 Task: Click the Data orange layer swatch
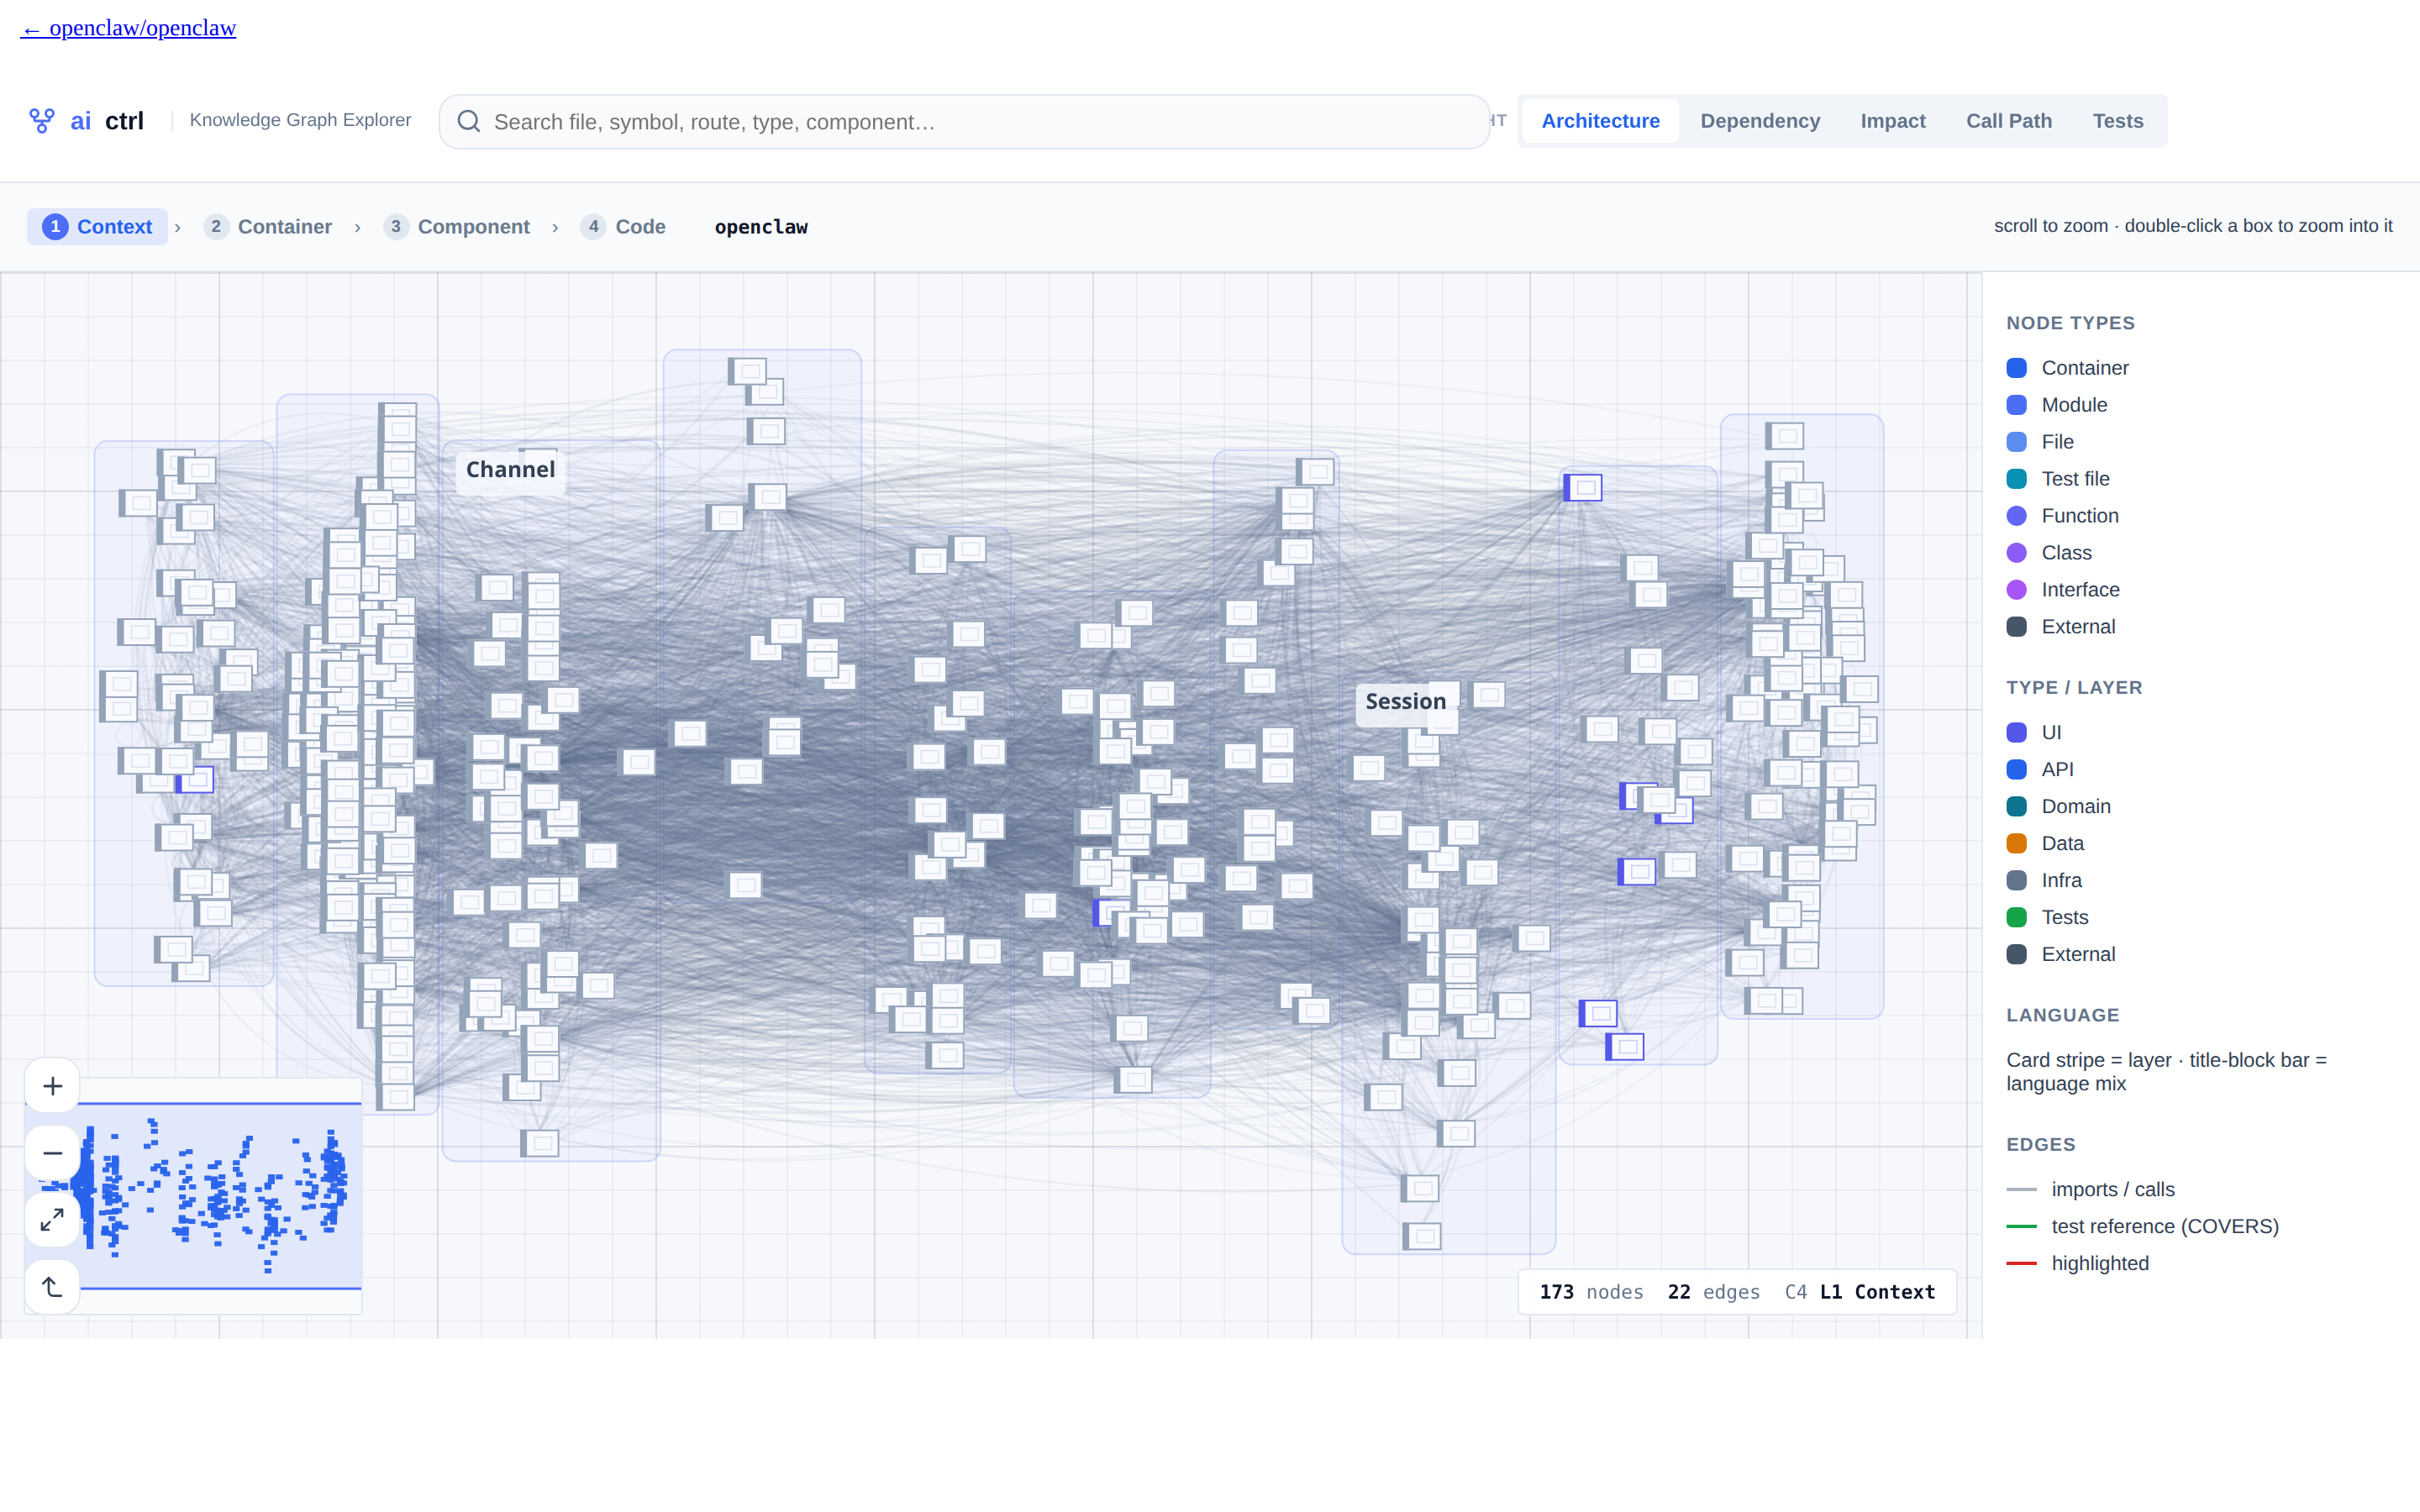tap(2016, 843)
